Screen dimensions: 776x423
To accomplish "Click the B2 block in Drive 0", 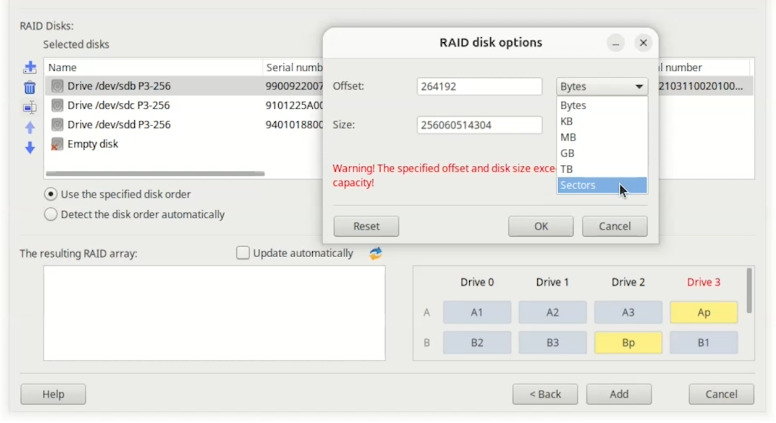I will point(477,343).
